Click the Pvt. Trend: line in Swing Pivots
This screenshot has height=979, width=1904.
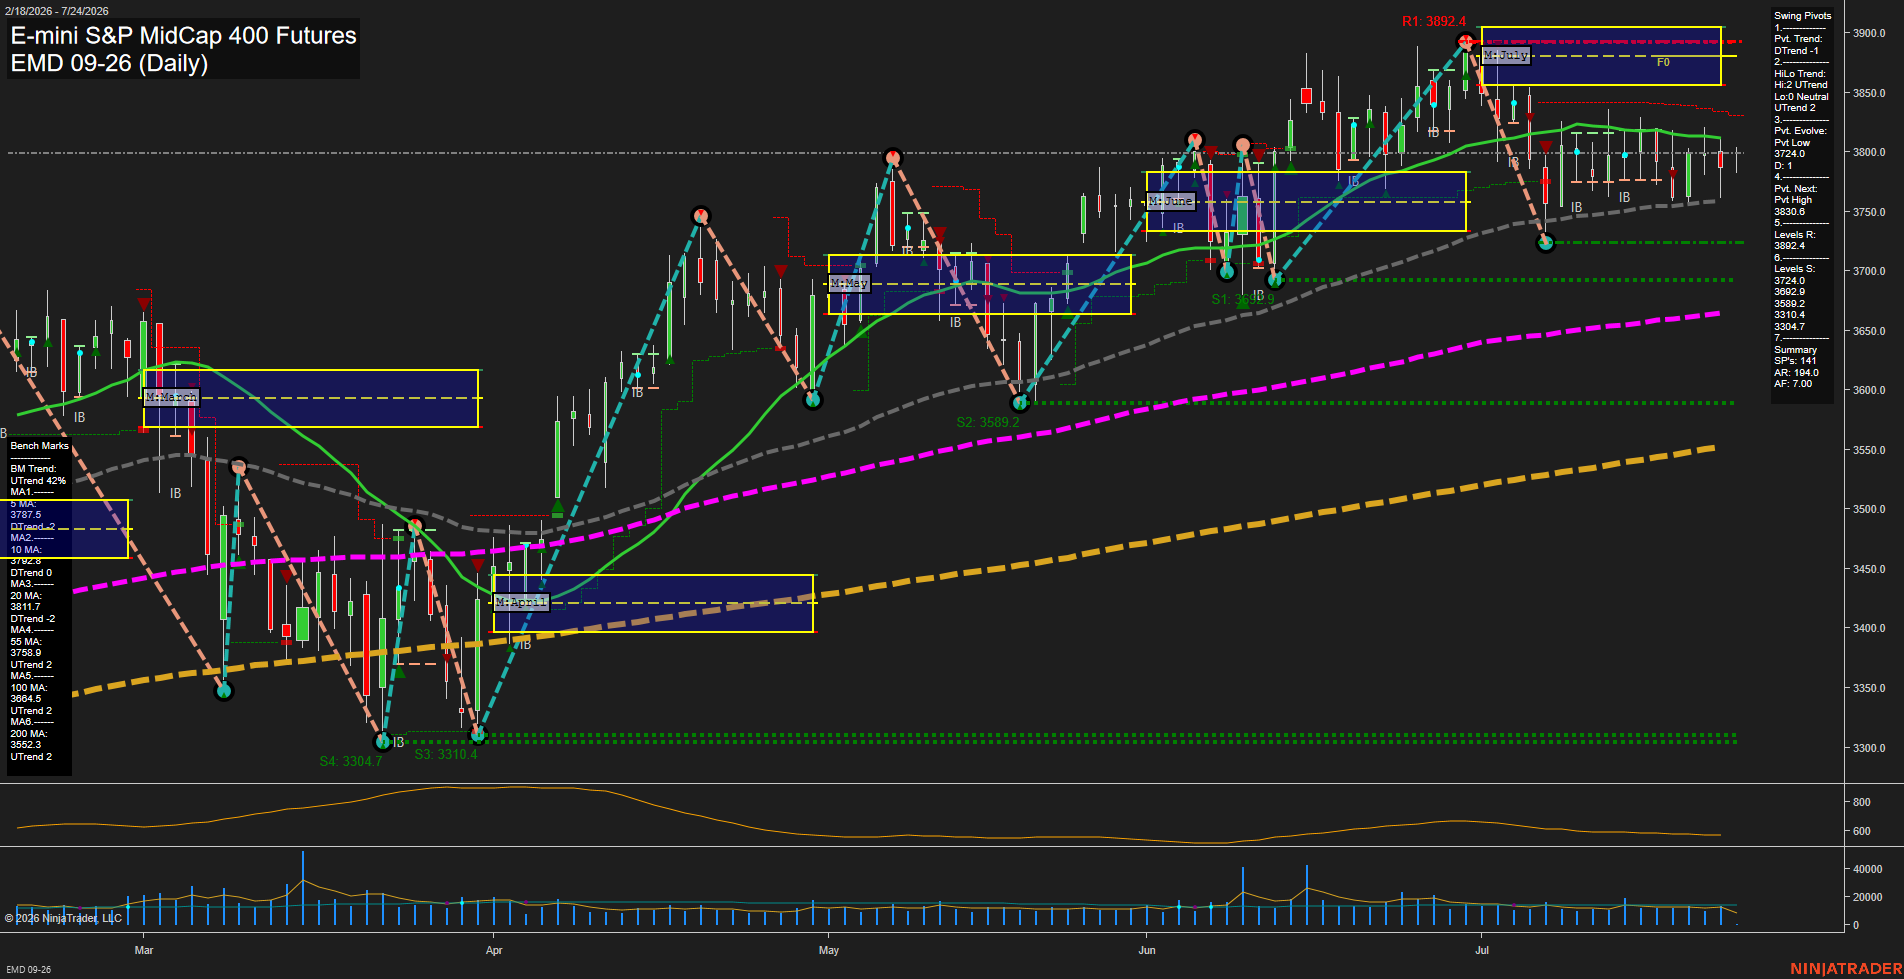coord(1798,39)
